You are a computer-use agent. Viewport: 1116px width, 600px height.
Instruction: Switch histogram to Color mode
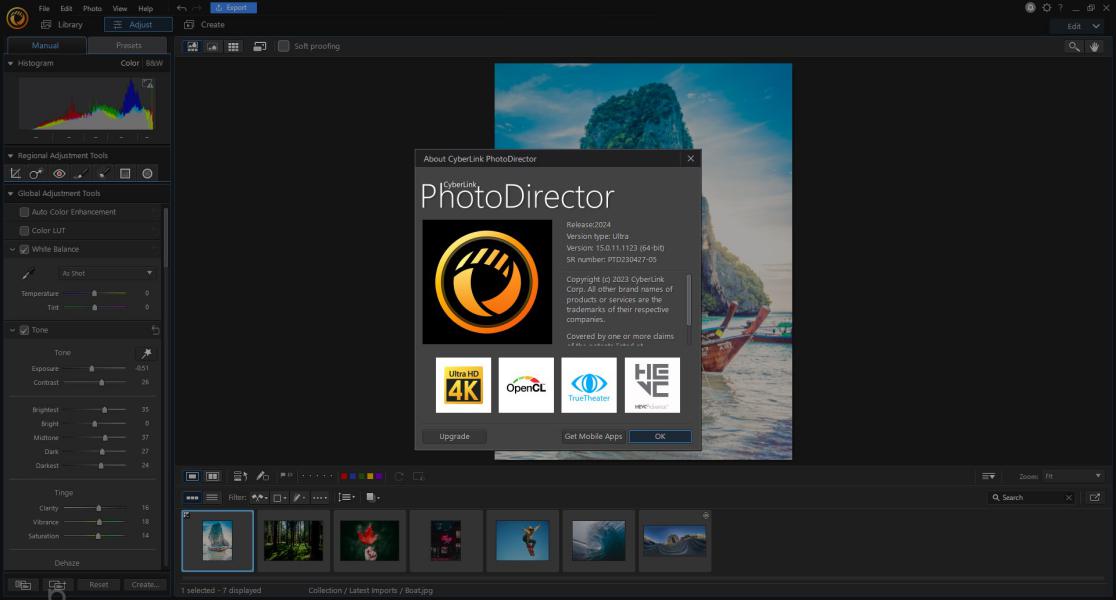[130, 63]
